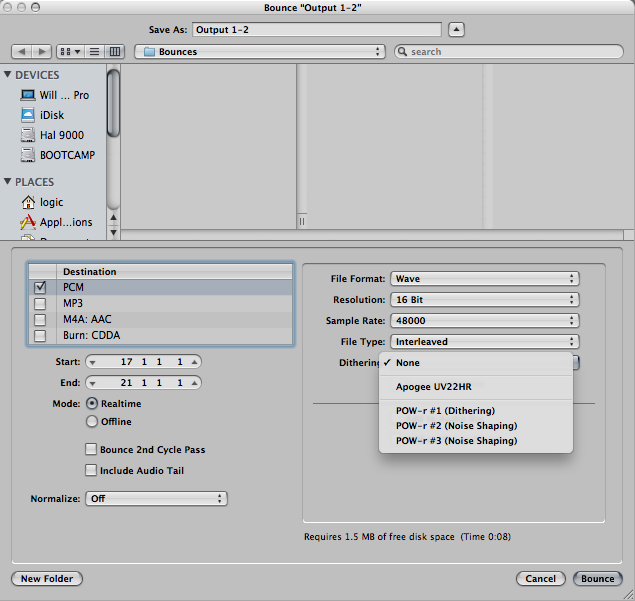Switch to list view mode

tap(94, 51)
